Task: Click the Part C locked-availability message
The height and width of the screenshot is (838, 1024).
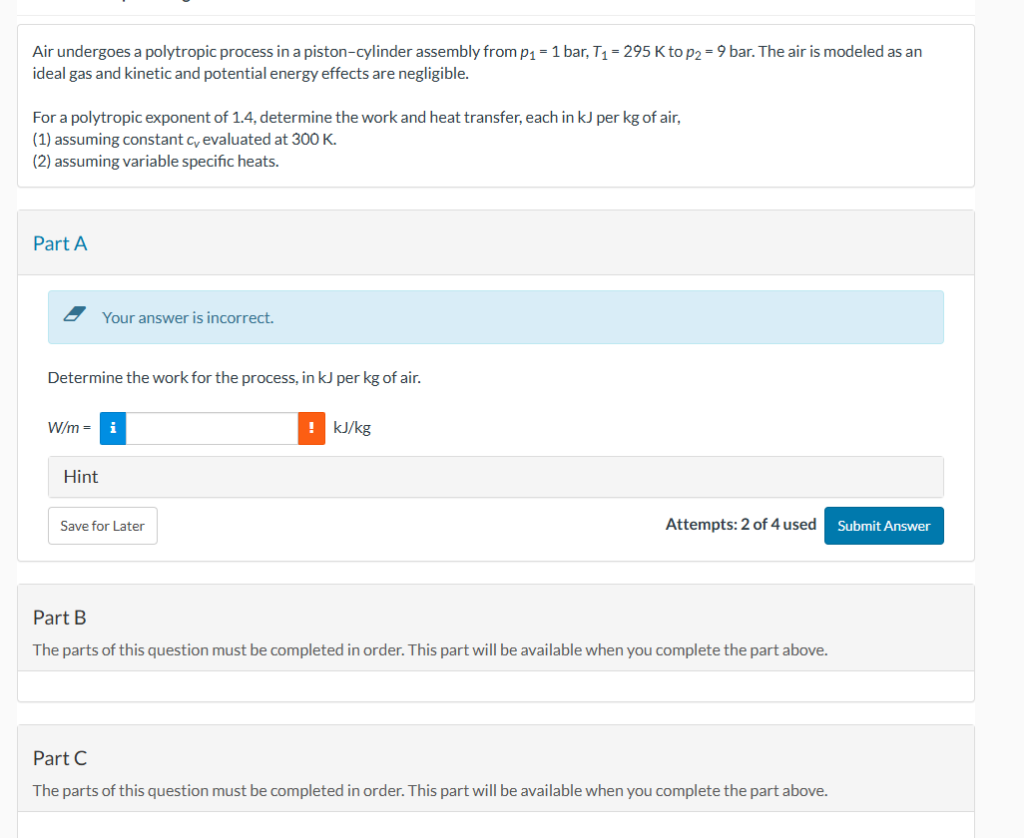Action: pos(430,790)
